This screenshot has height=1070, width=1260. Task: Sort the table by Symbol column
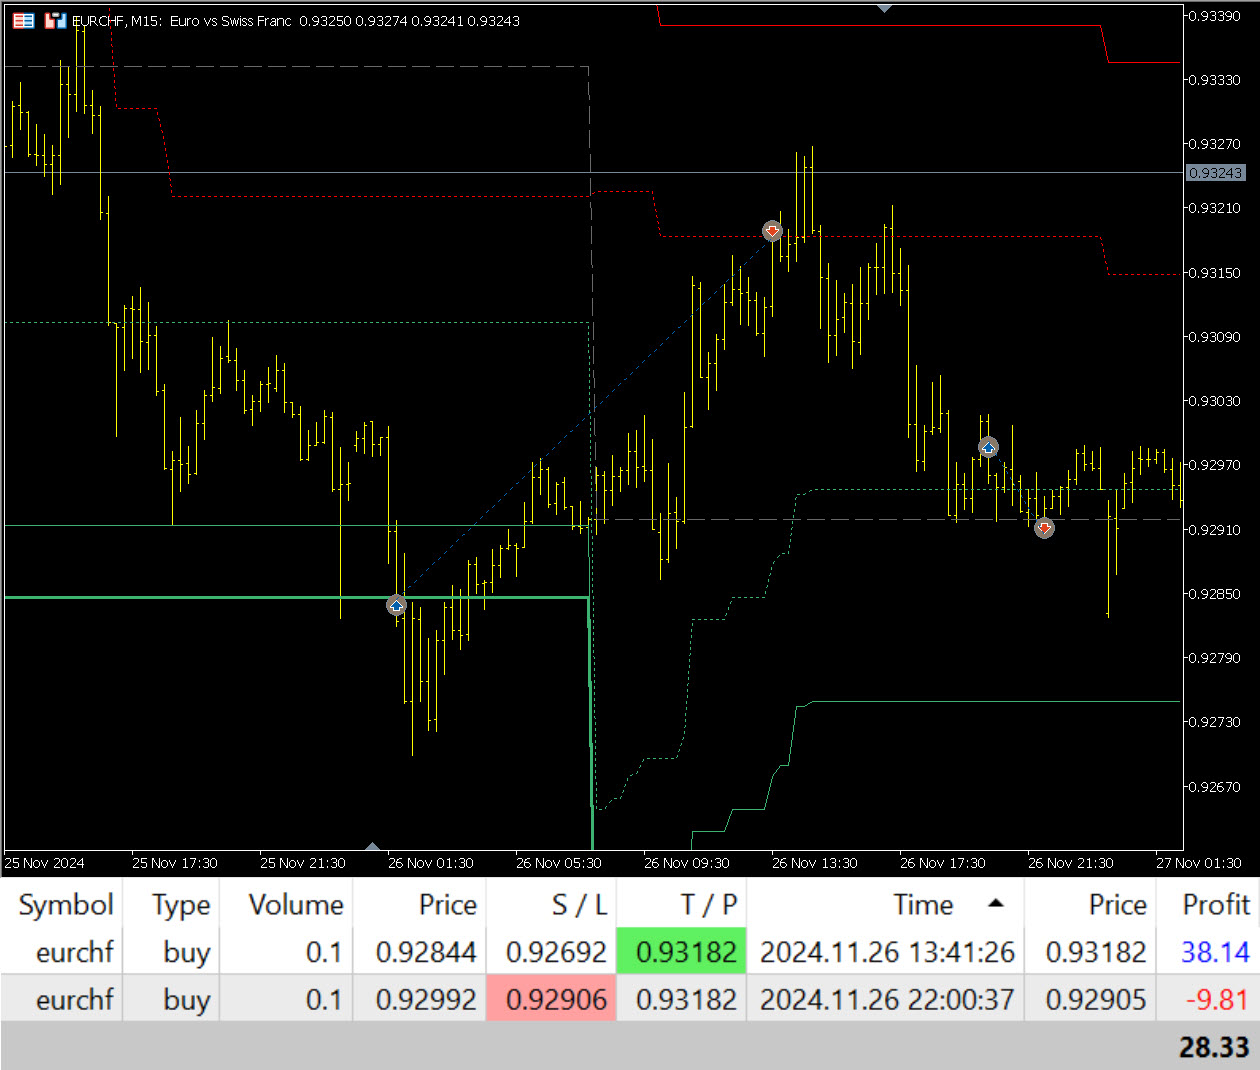coord(66,905)
